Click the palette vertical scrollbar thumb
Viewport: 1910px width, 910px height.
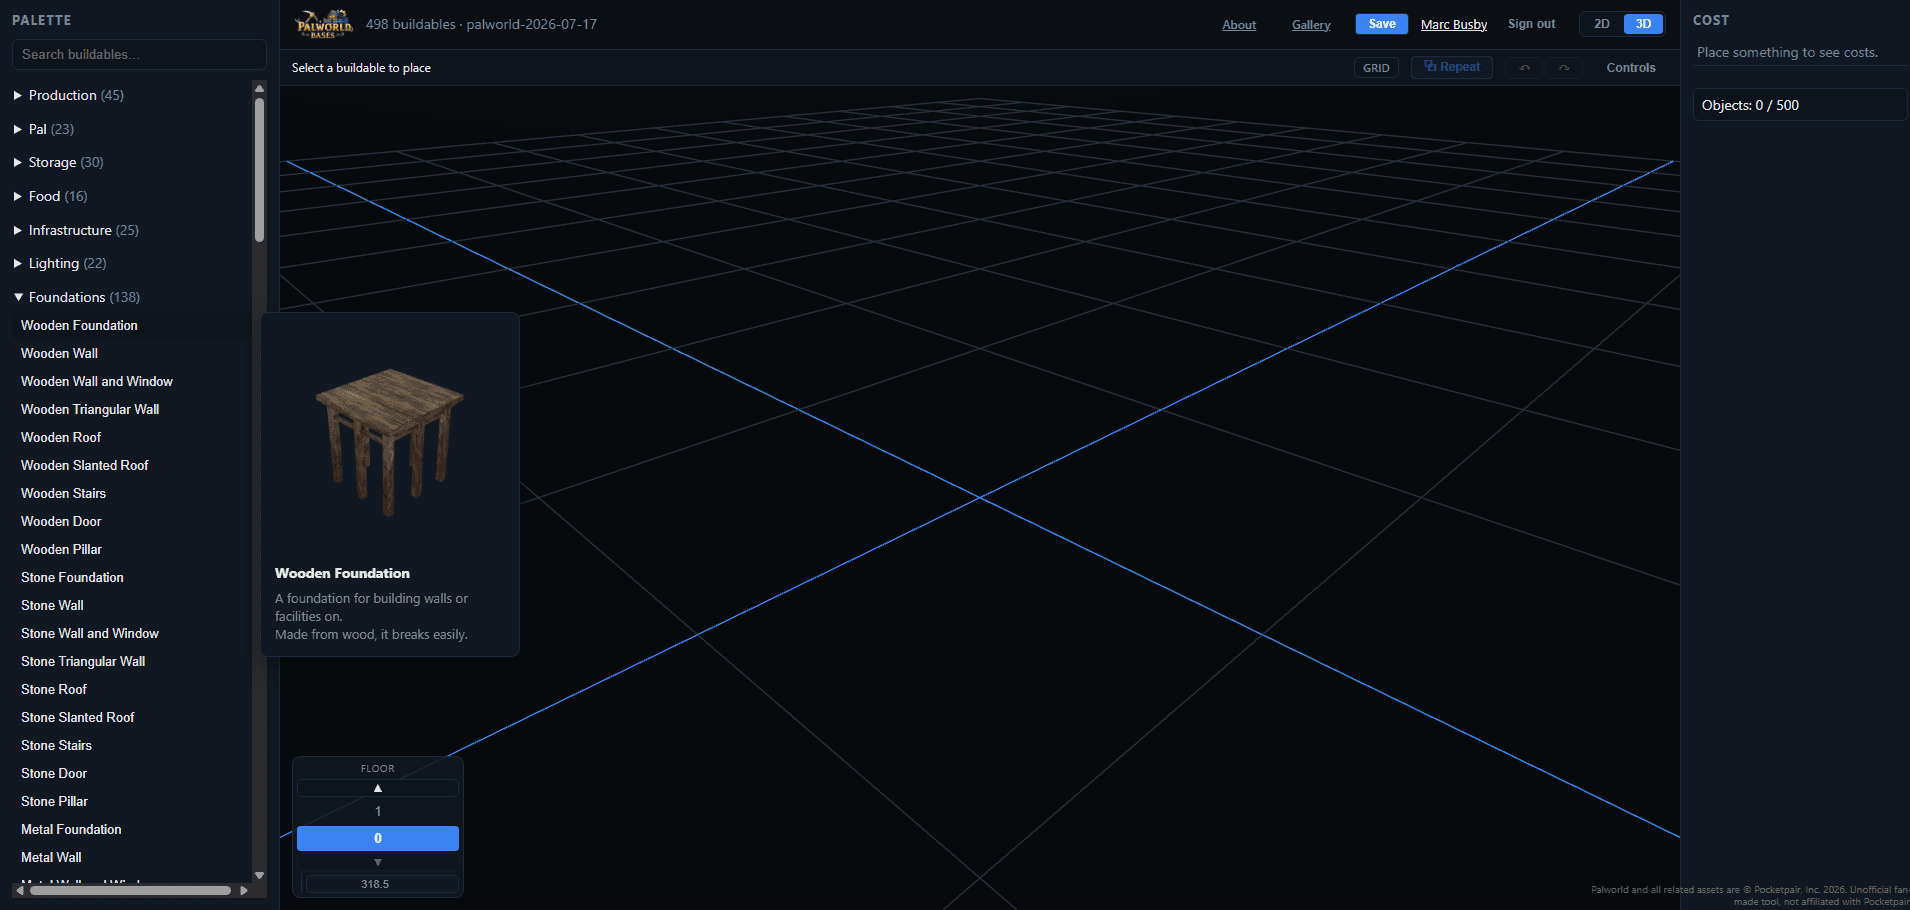(x=259, y=170)
